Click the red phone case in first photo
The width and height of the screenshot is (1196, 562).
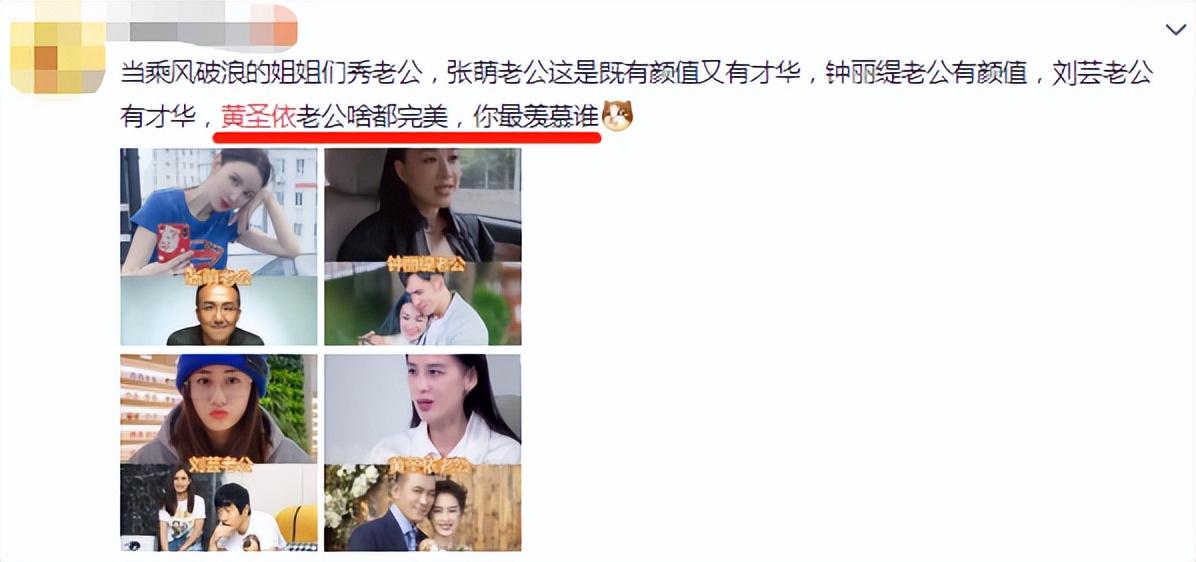174,244
